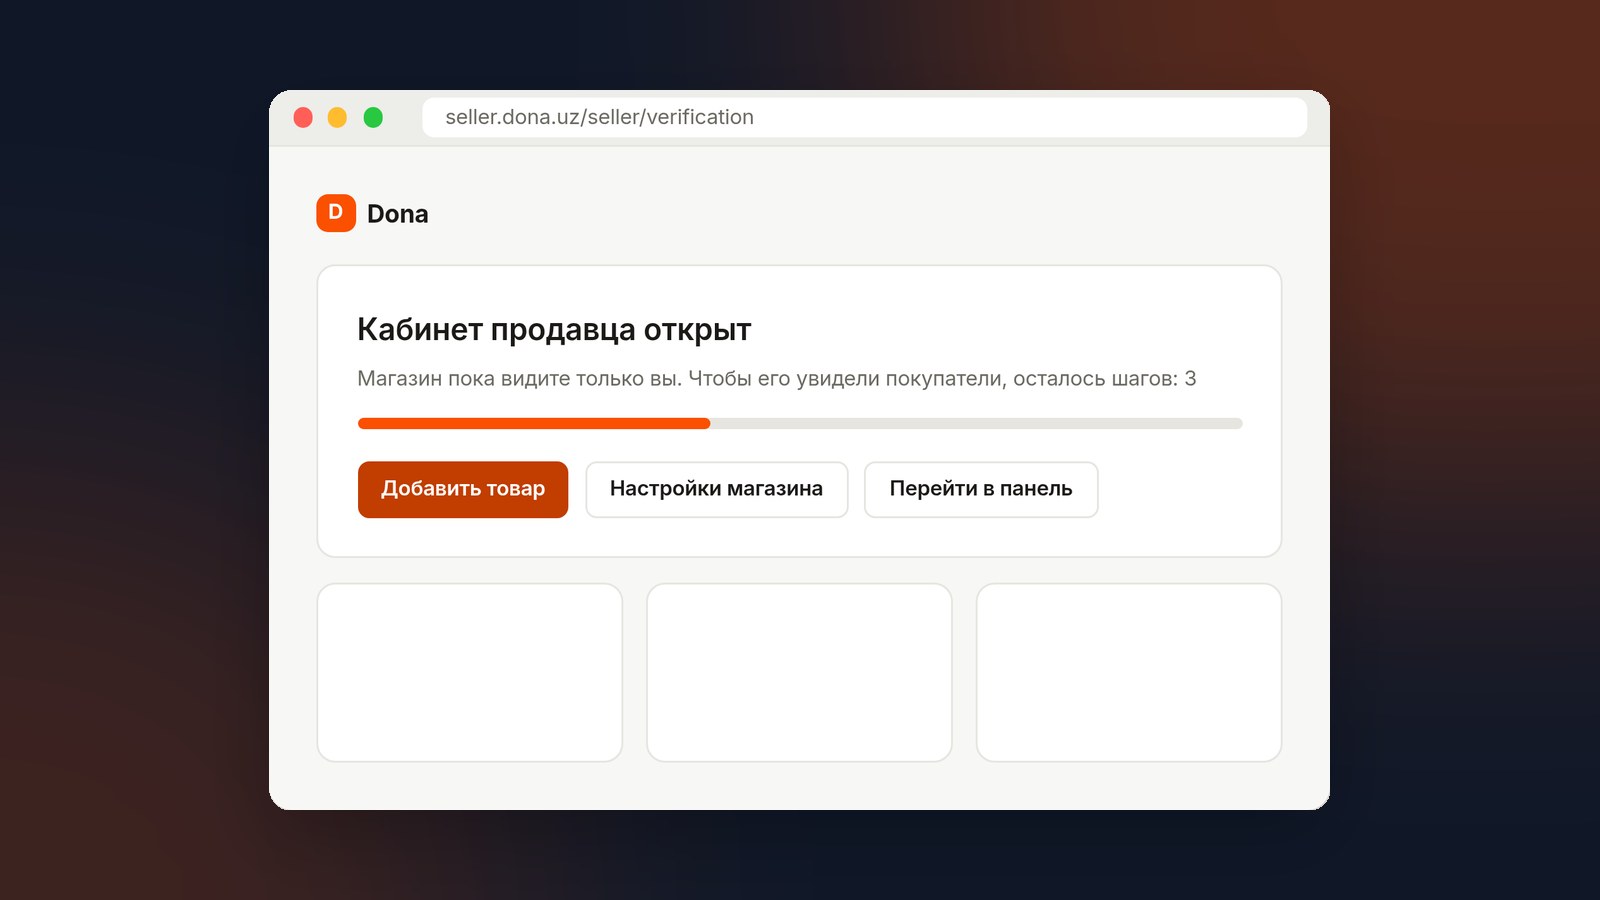Viewport: 1600px width, 900px height.
Task: Minimize the window with the yellow button
Action: point(338,117)
